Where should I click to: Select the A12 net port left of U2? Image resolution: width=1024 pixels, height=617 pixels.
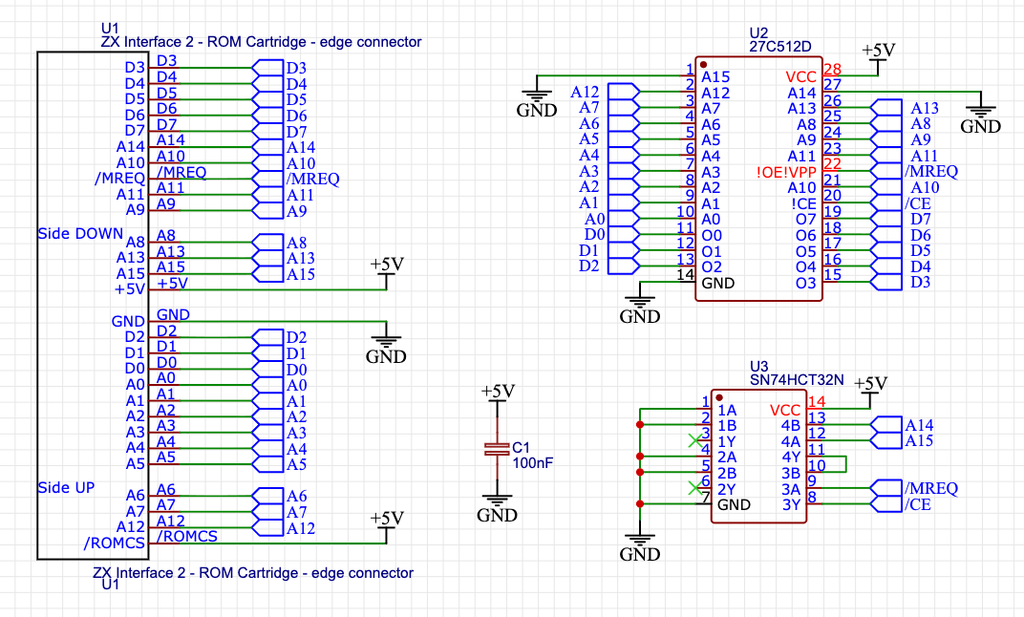coord(605,91)
